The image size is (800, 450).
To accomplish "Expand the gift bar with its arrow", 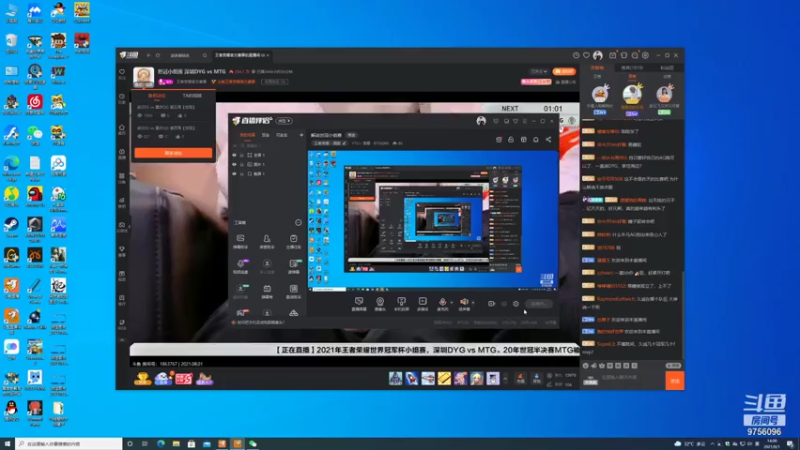I will (506, 379).
